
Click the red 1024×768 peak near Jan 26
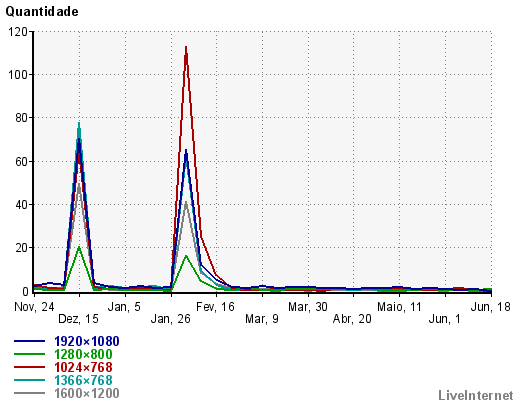(x=186, y=47)
